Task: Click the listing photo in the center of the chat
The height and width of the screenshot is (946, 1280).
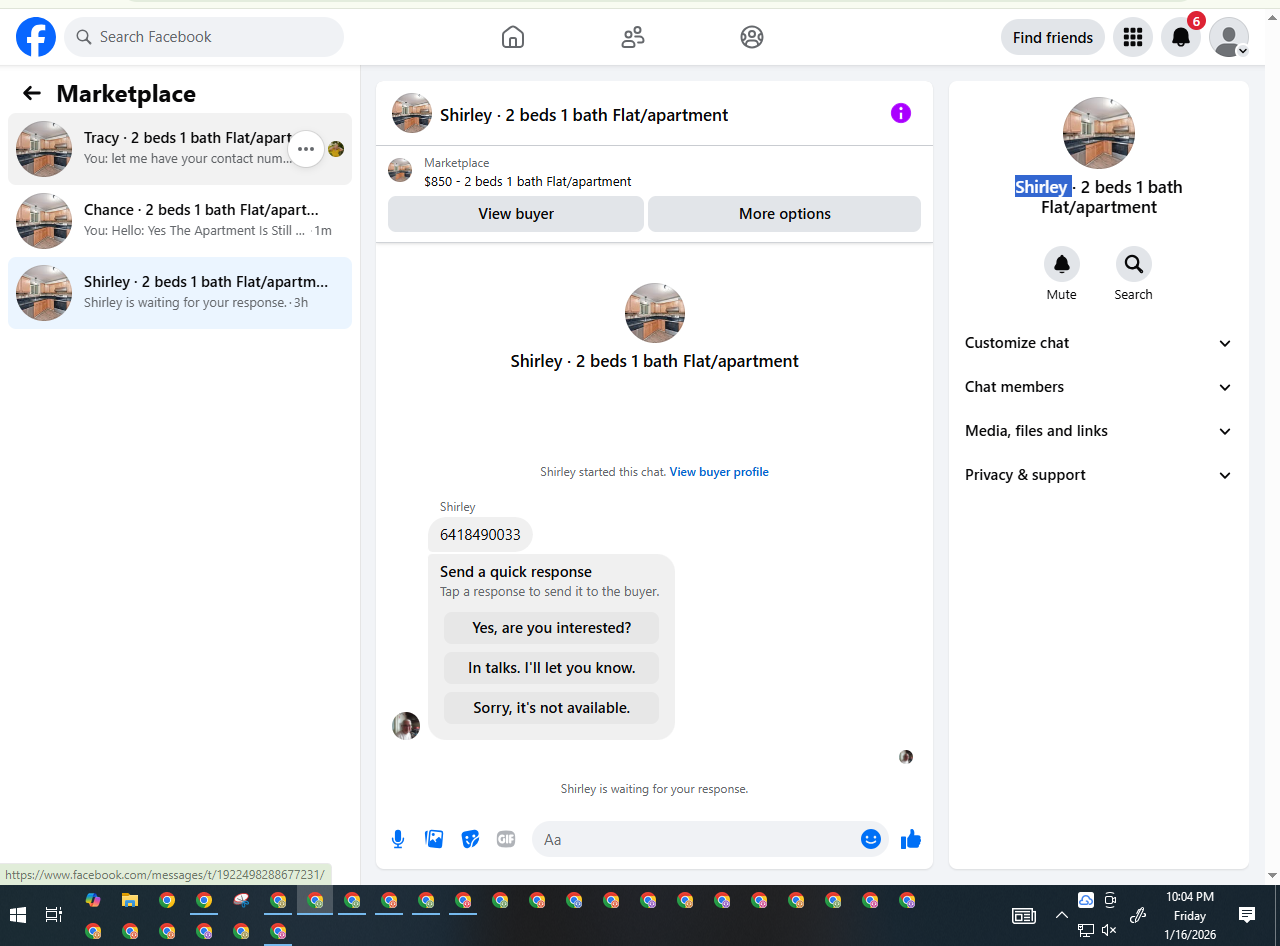Action: pos(655,313)
